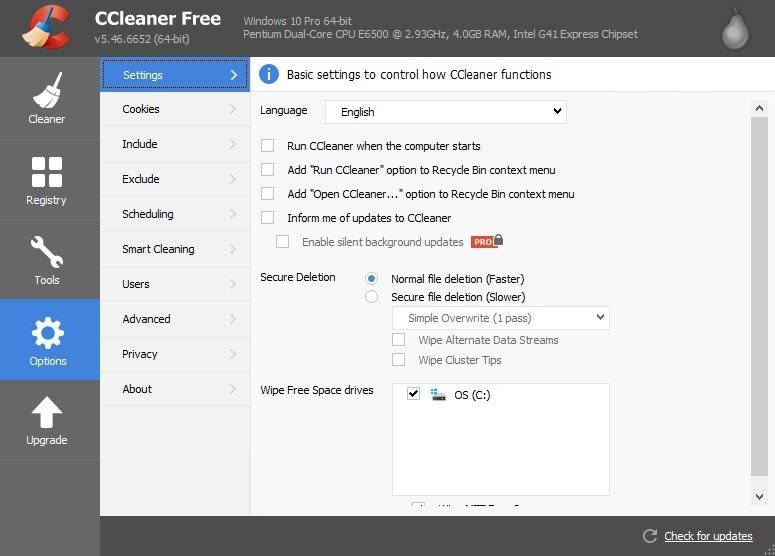Open the Registry section grid icon
775x556 pixels.
(x=47, y=172)
